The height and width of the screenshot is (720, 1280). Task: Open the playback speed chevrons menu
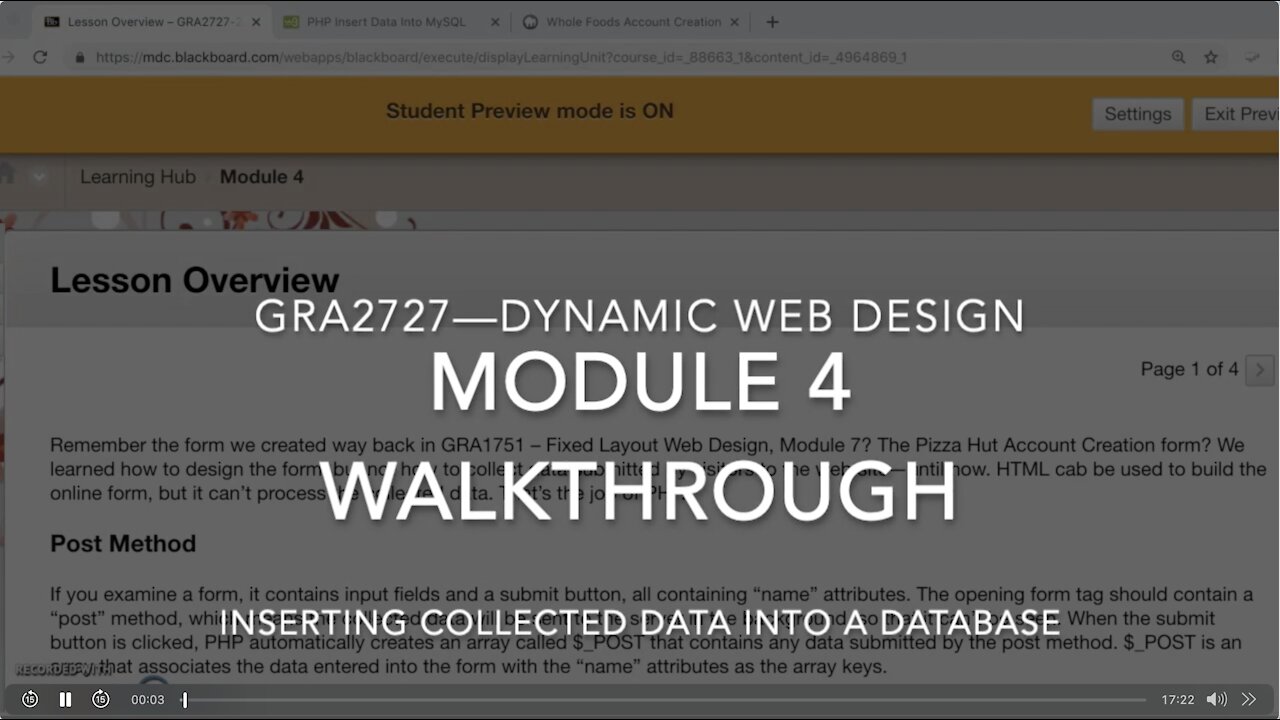tap(1249, 700)
